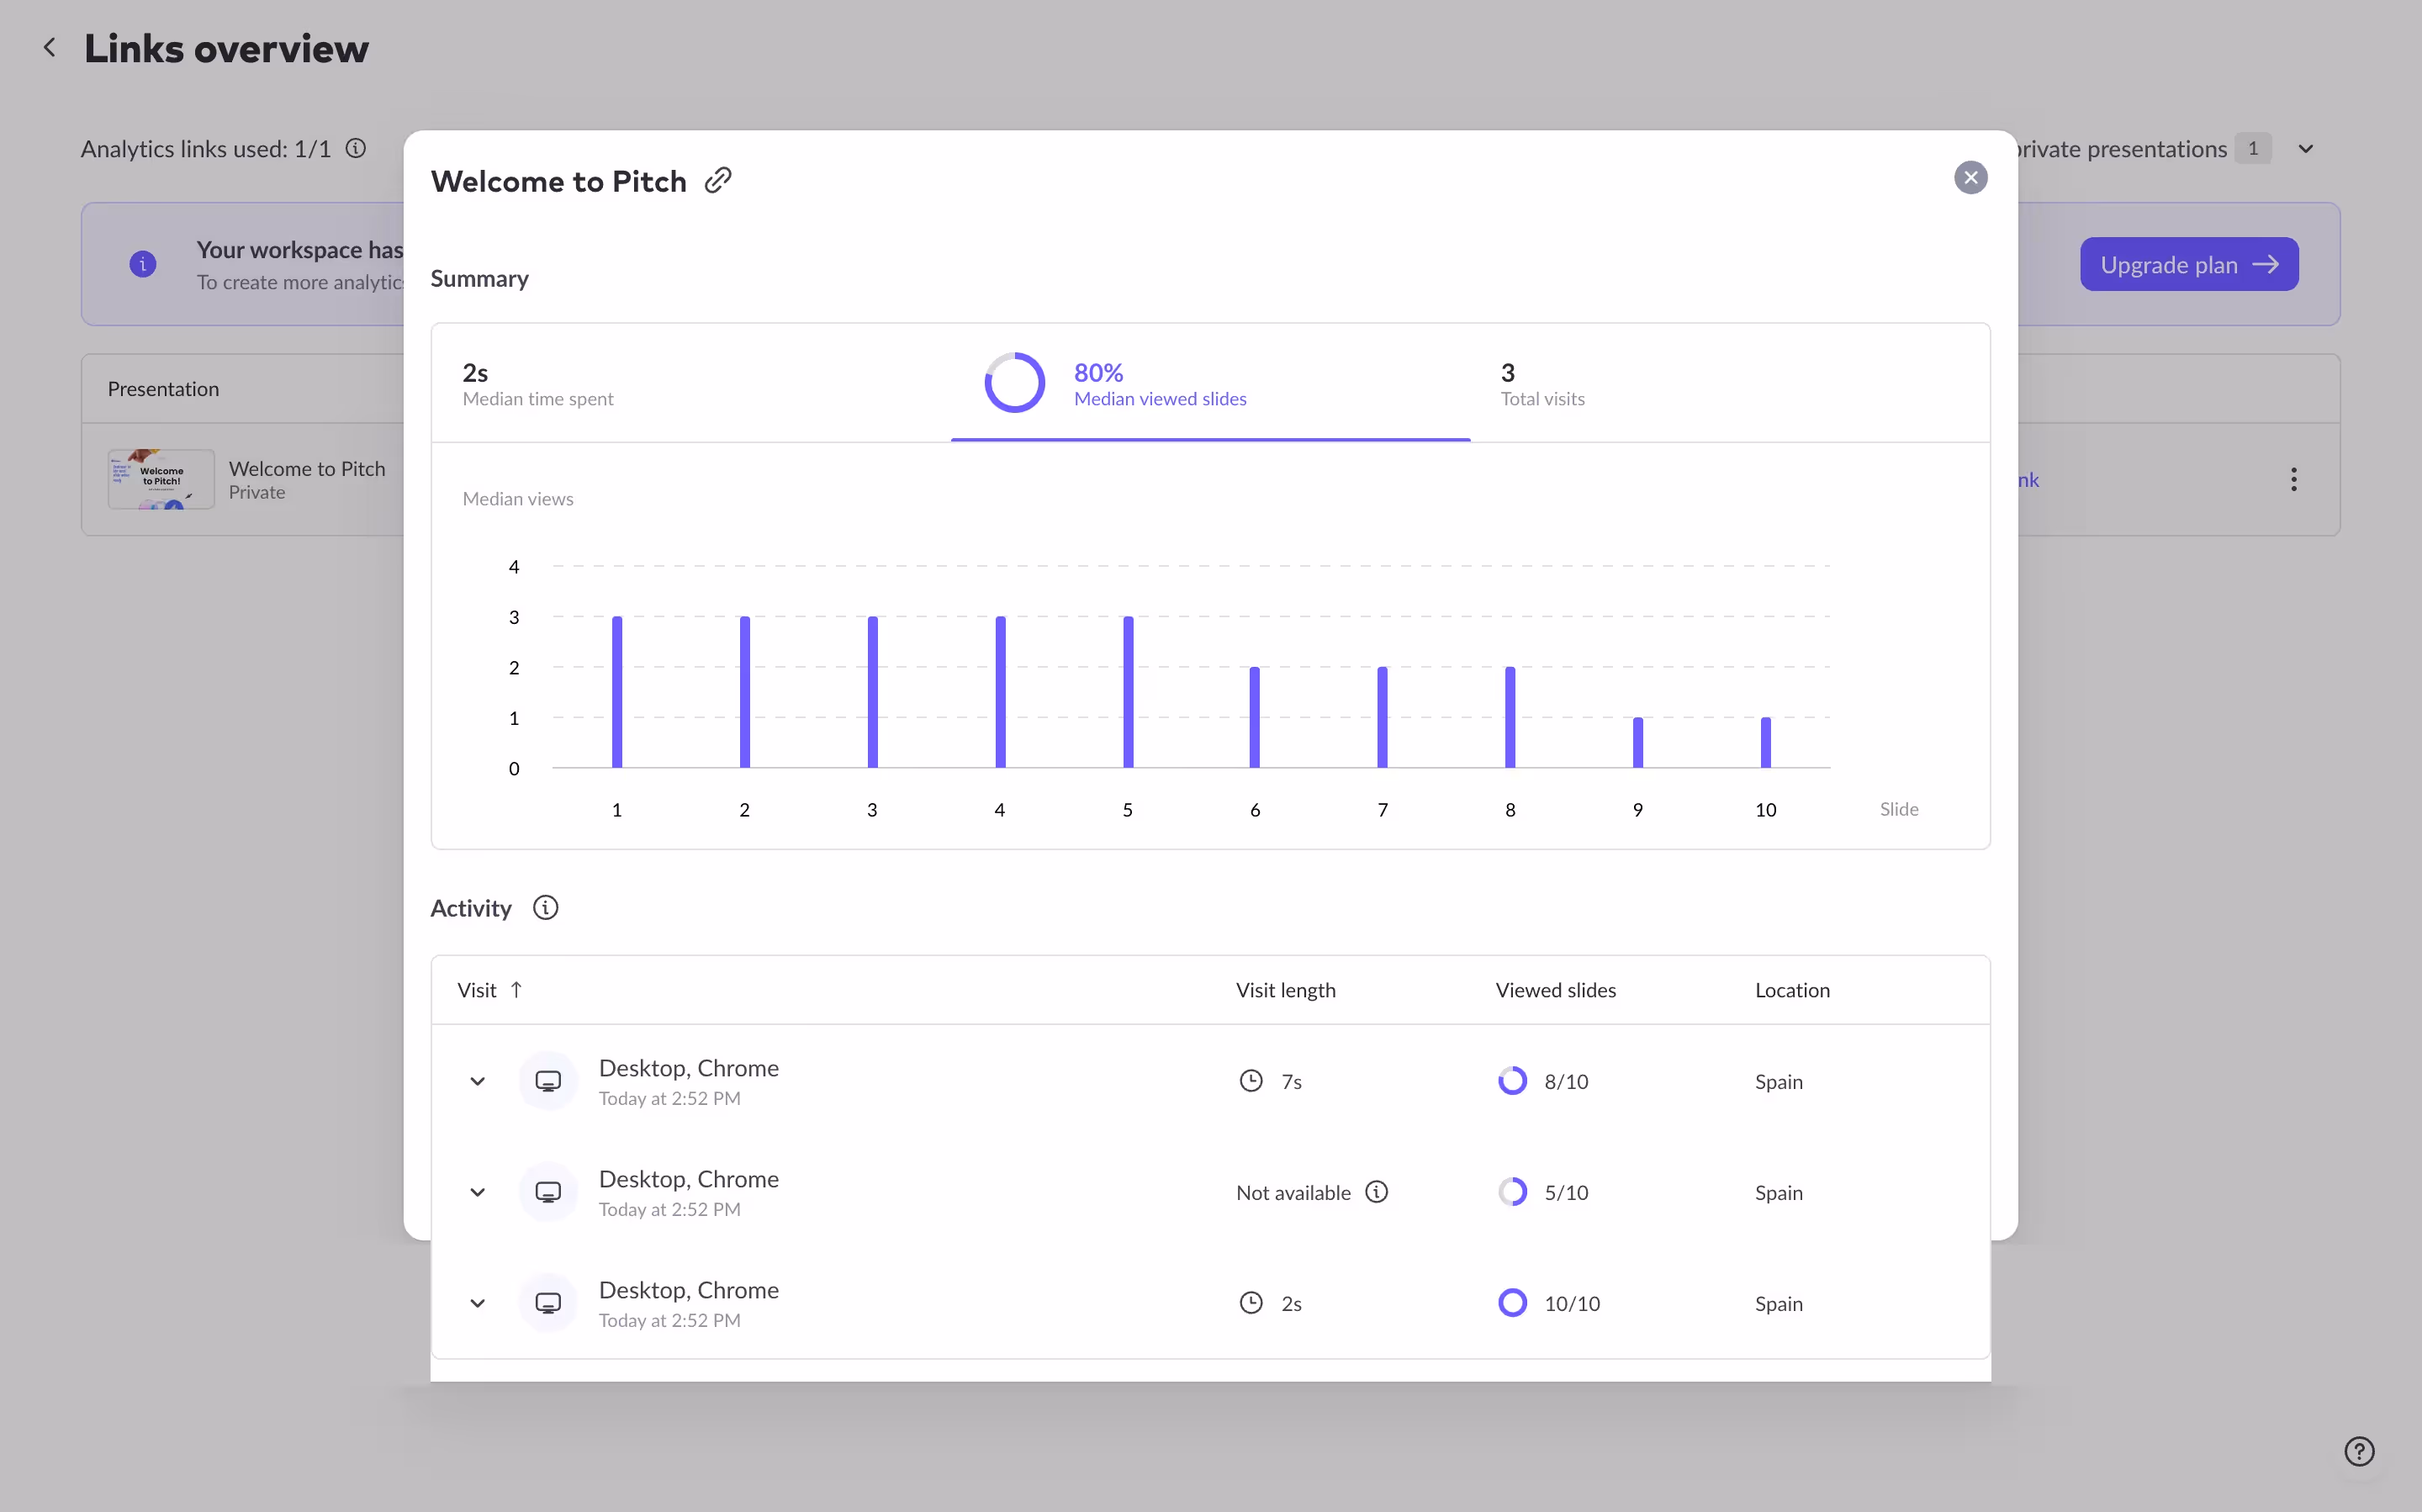The height and width of the screenshot is (1512, 2422).
Task: Open the help question mark icon
Action: (x=2360, y=1451)
